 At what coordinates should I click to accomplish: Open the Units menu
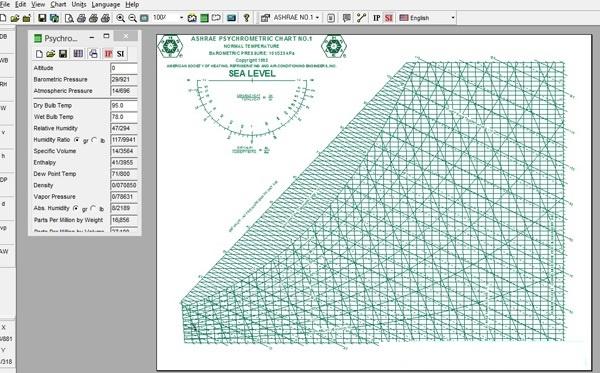[x=79, y=5]
